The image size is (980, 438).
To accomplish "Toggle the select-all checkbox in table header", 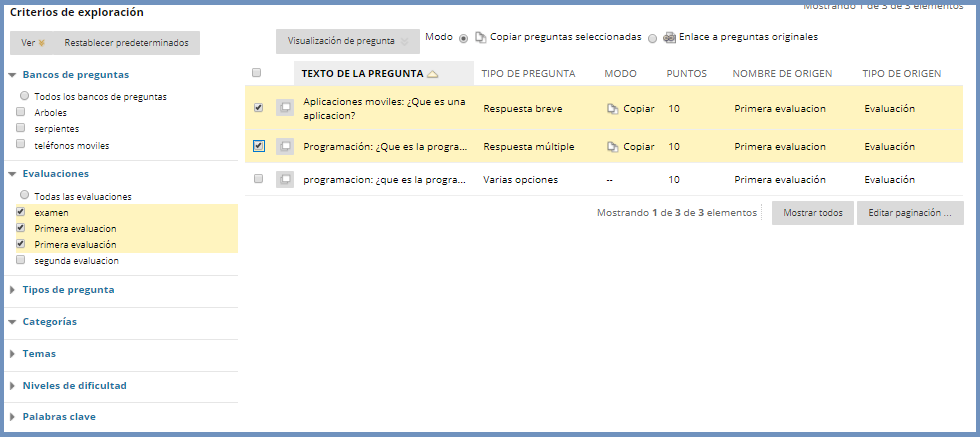I will click(x=258, y=73).
